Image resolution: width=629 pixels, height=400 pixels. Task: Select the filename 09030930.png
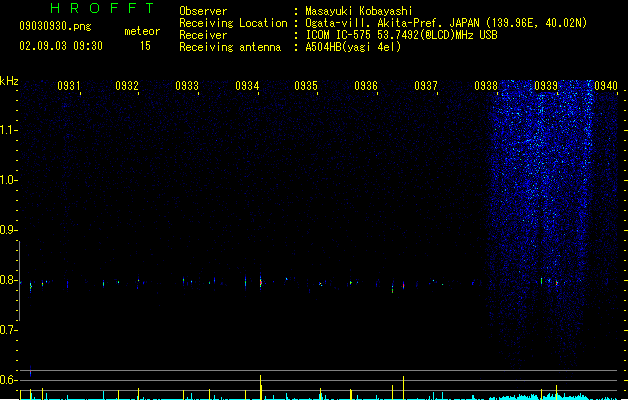(55, 26)
